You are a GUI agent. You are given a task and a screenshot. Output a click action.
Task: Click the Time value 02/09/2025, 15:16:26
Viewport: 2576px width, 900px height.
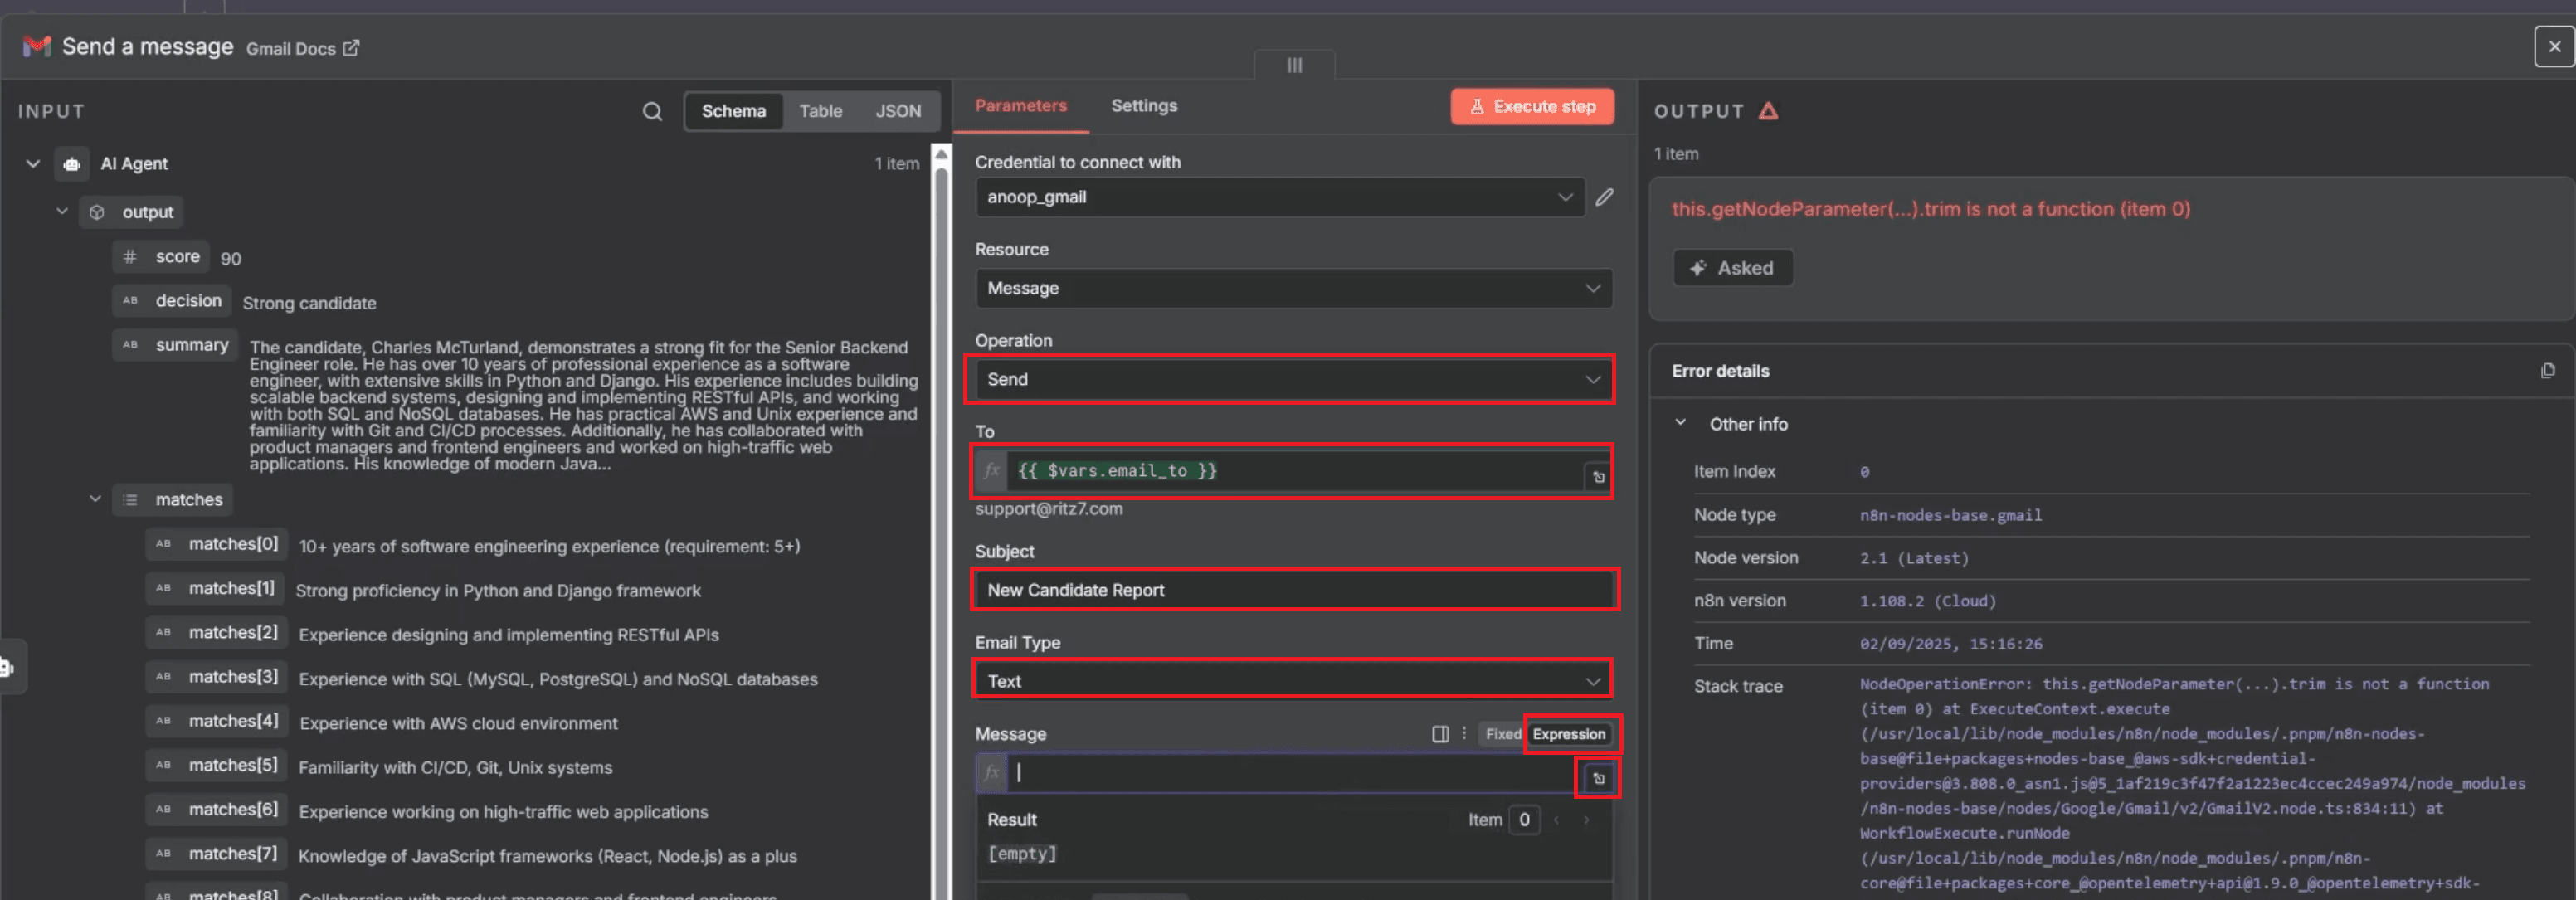pyautogui.click(x=1950, y=644)
